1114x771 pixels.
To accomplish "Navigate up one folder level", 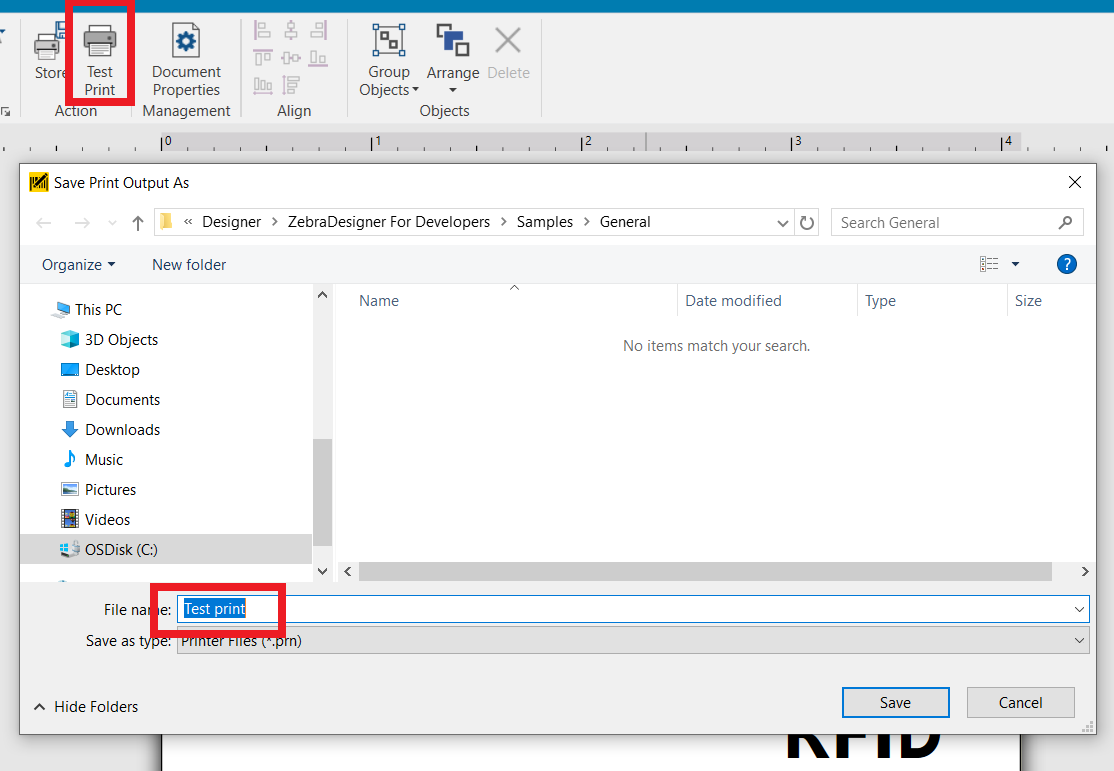I will (x=137, y=222).
